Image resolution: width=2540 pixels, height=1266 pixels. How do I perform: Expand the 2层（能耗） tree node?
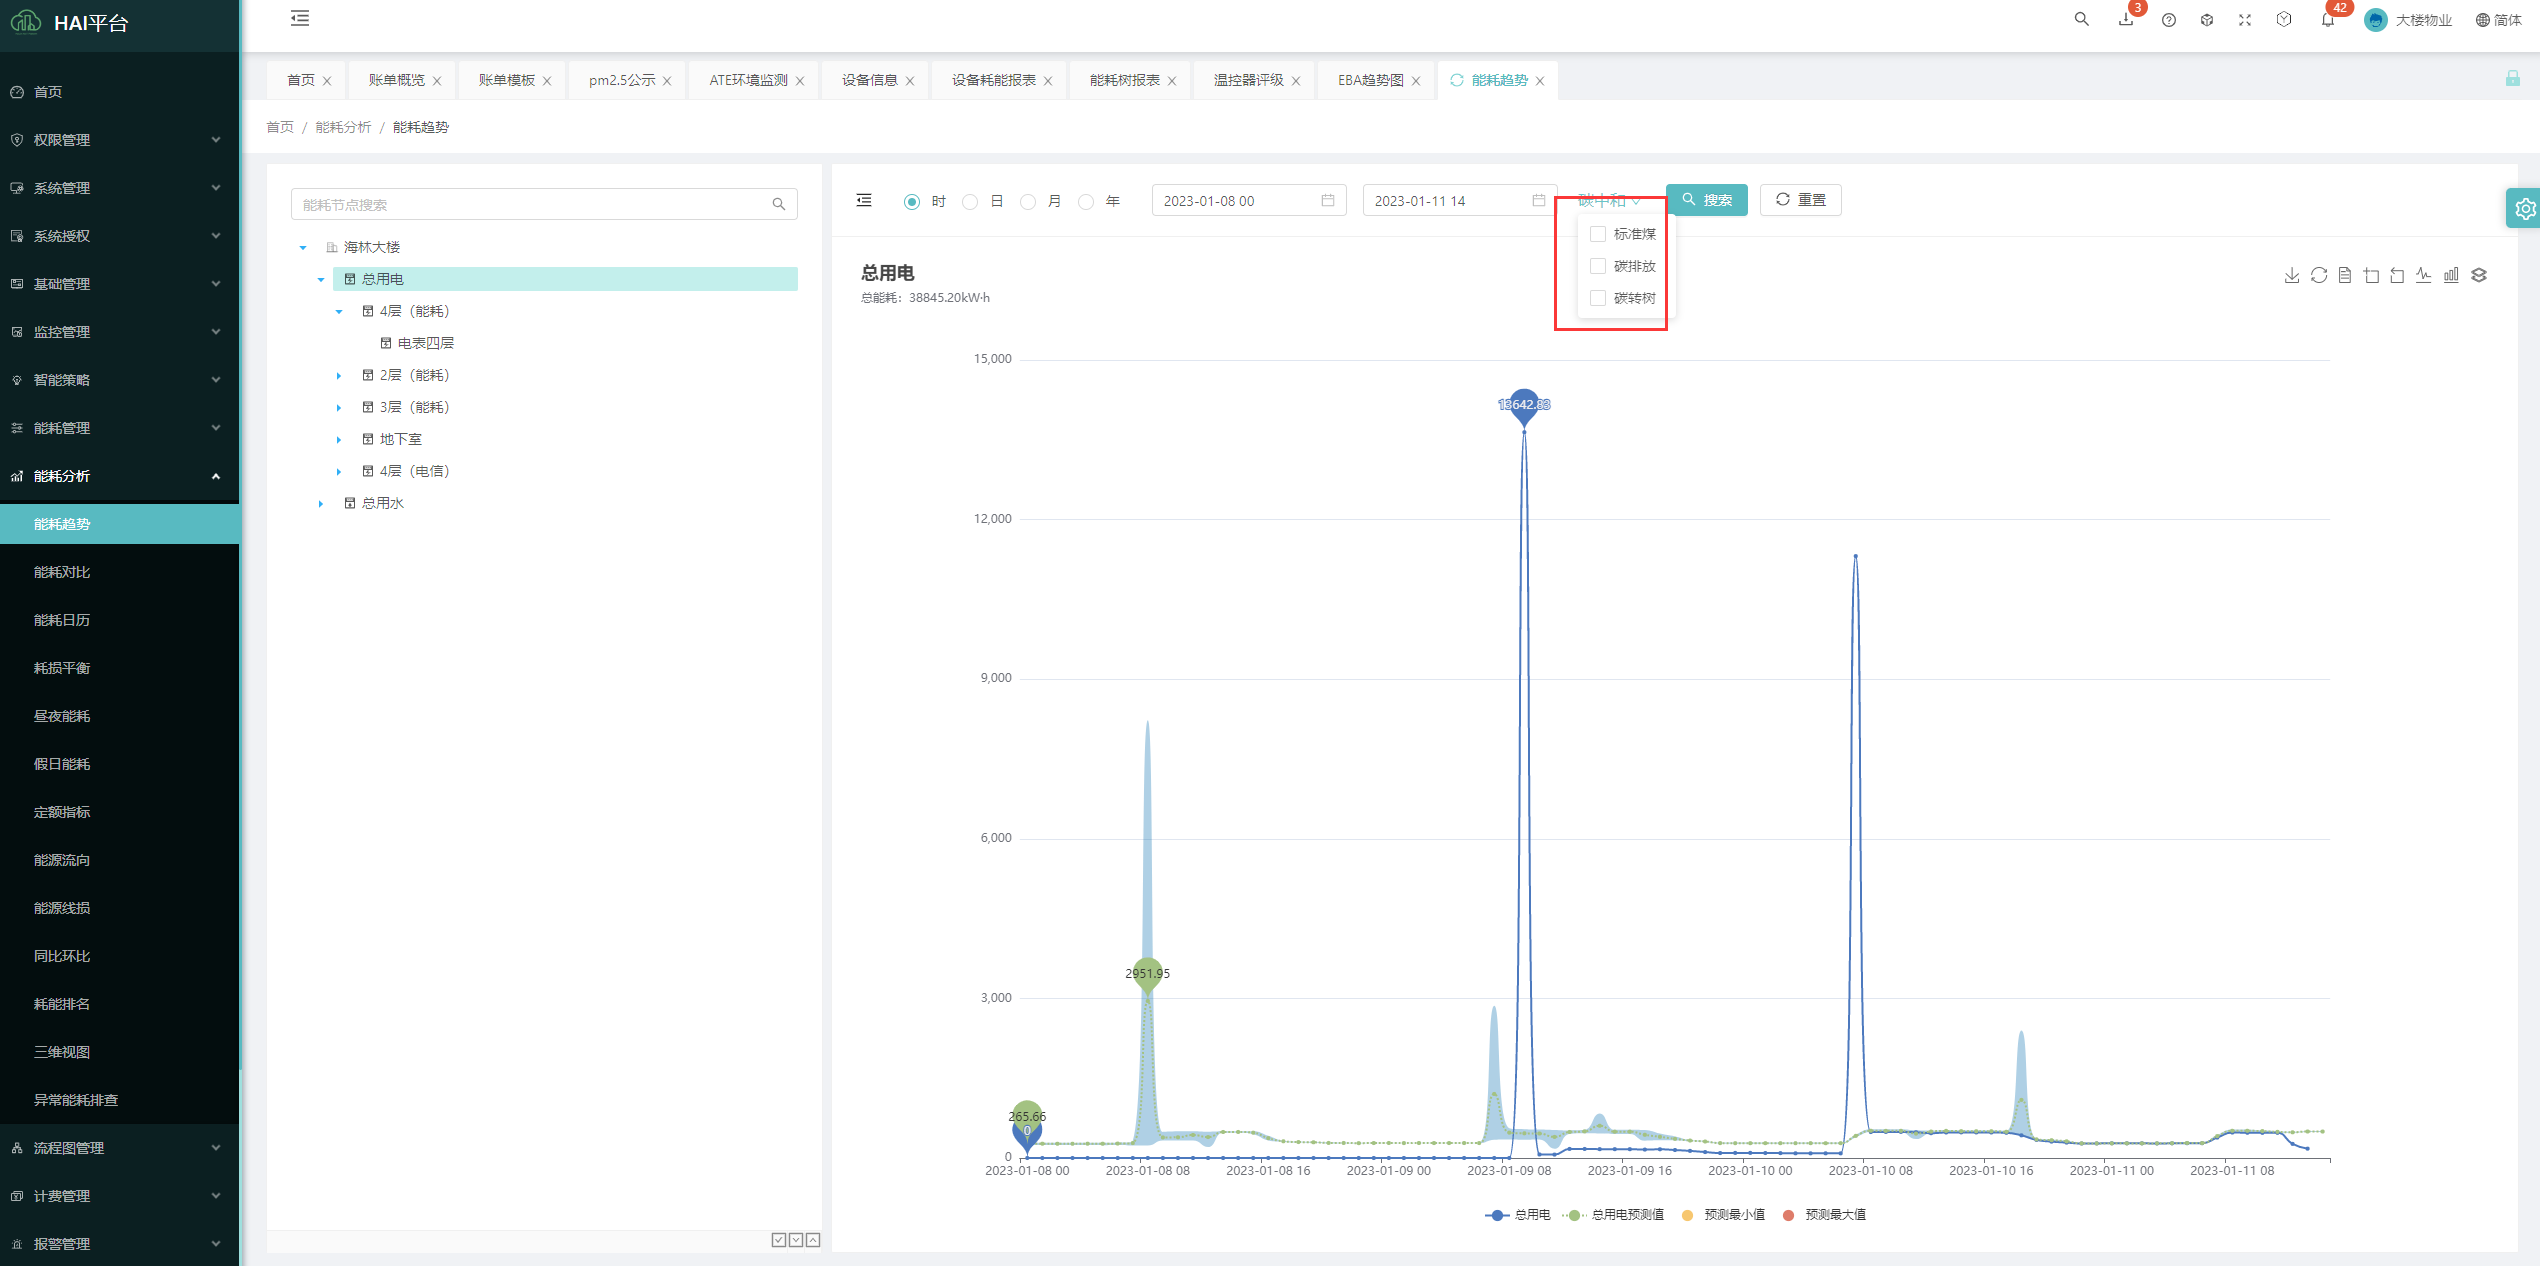pyautogui.click(x=339, y=375)
